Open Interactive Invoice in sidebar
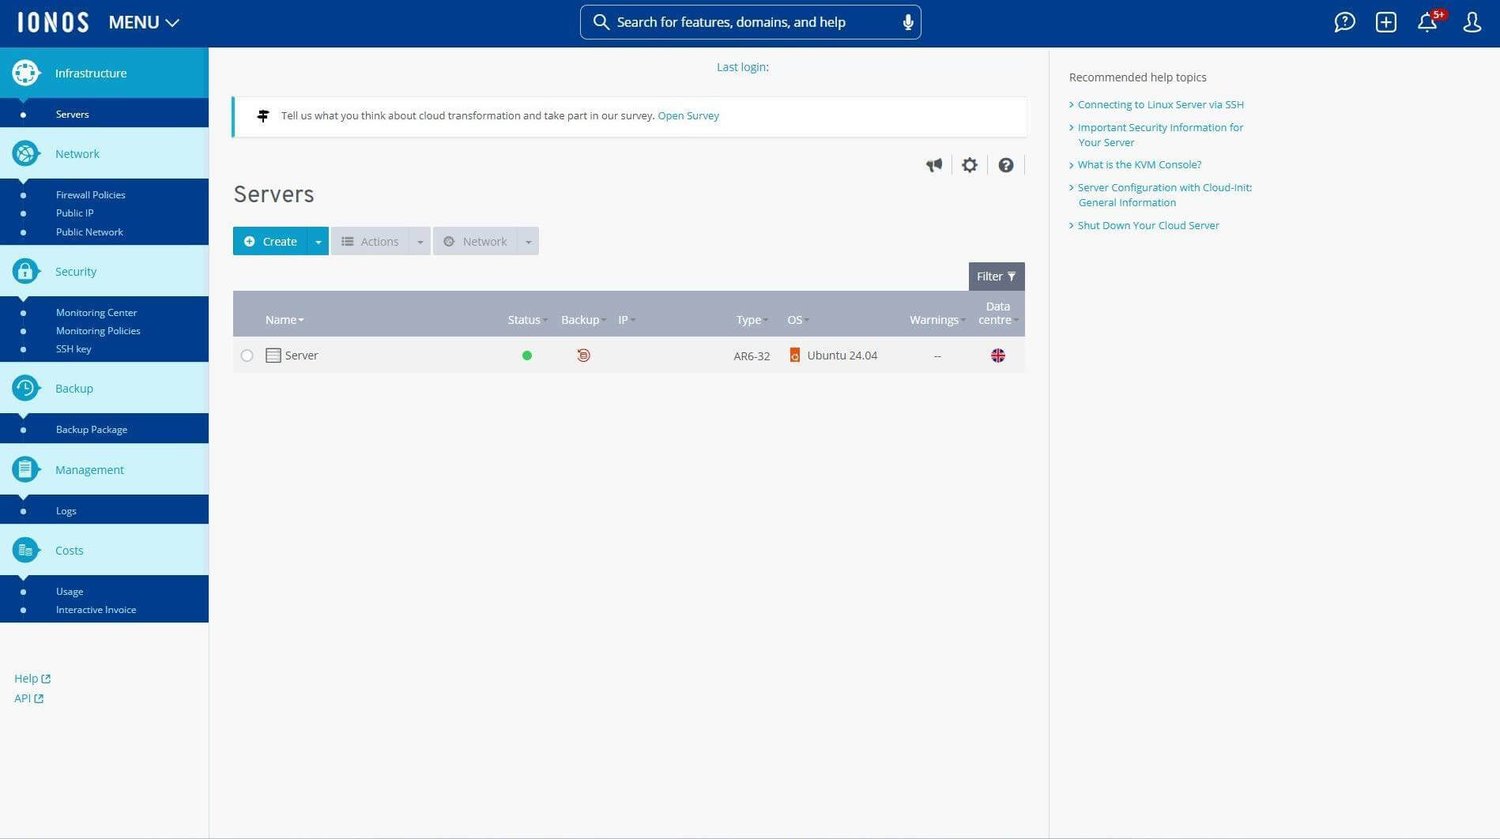The image size is (1500, 839). click(x=96, y=610)
